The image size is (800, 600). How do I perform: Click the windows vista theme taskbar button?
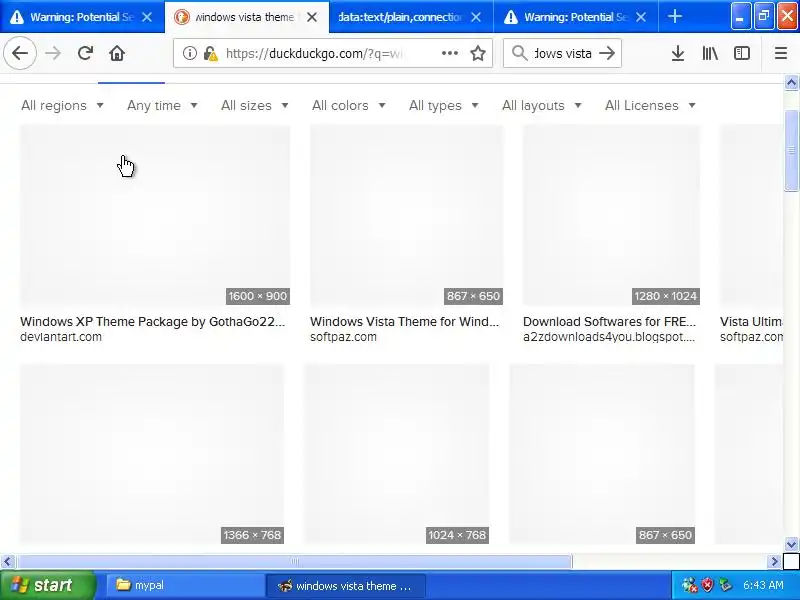[345, 585]
